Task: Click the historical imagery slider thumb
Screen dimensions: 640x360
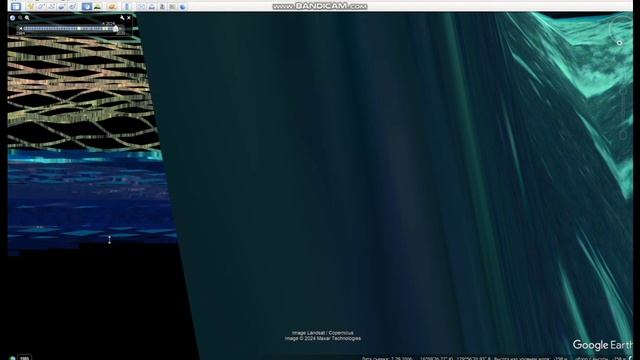Action: tap(116, 29)
